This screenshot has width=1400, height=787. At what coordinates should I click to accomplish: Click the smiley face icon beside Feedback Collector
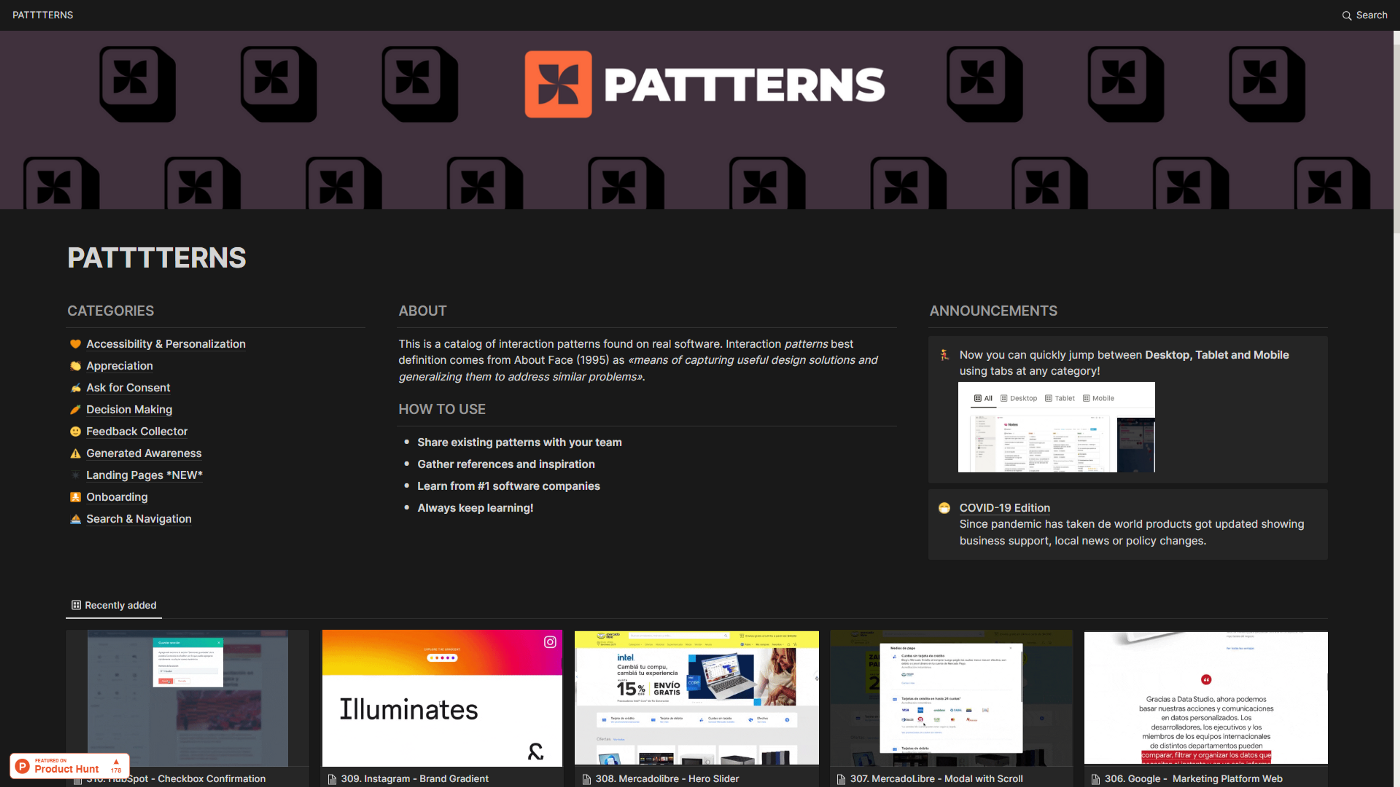point(75,432)
